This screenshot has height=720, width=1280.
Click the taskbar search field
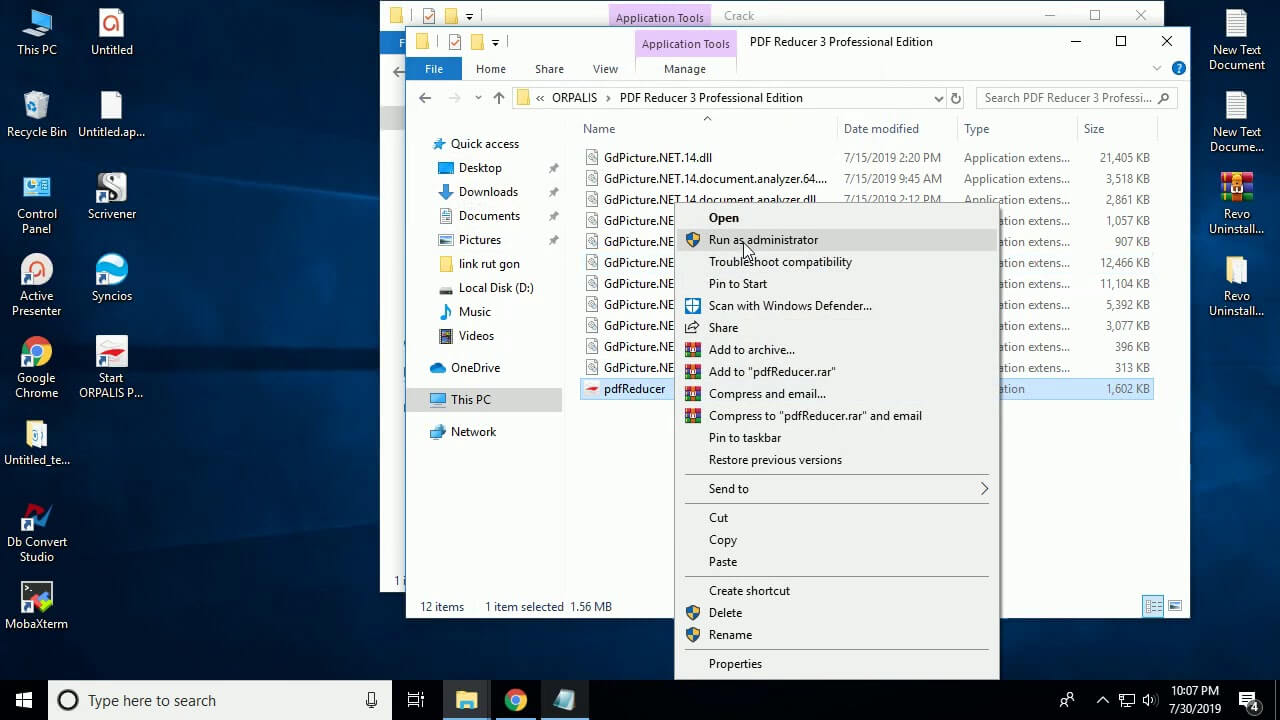(x=218, y=700)
